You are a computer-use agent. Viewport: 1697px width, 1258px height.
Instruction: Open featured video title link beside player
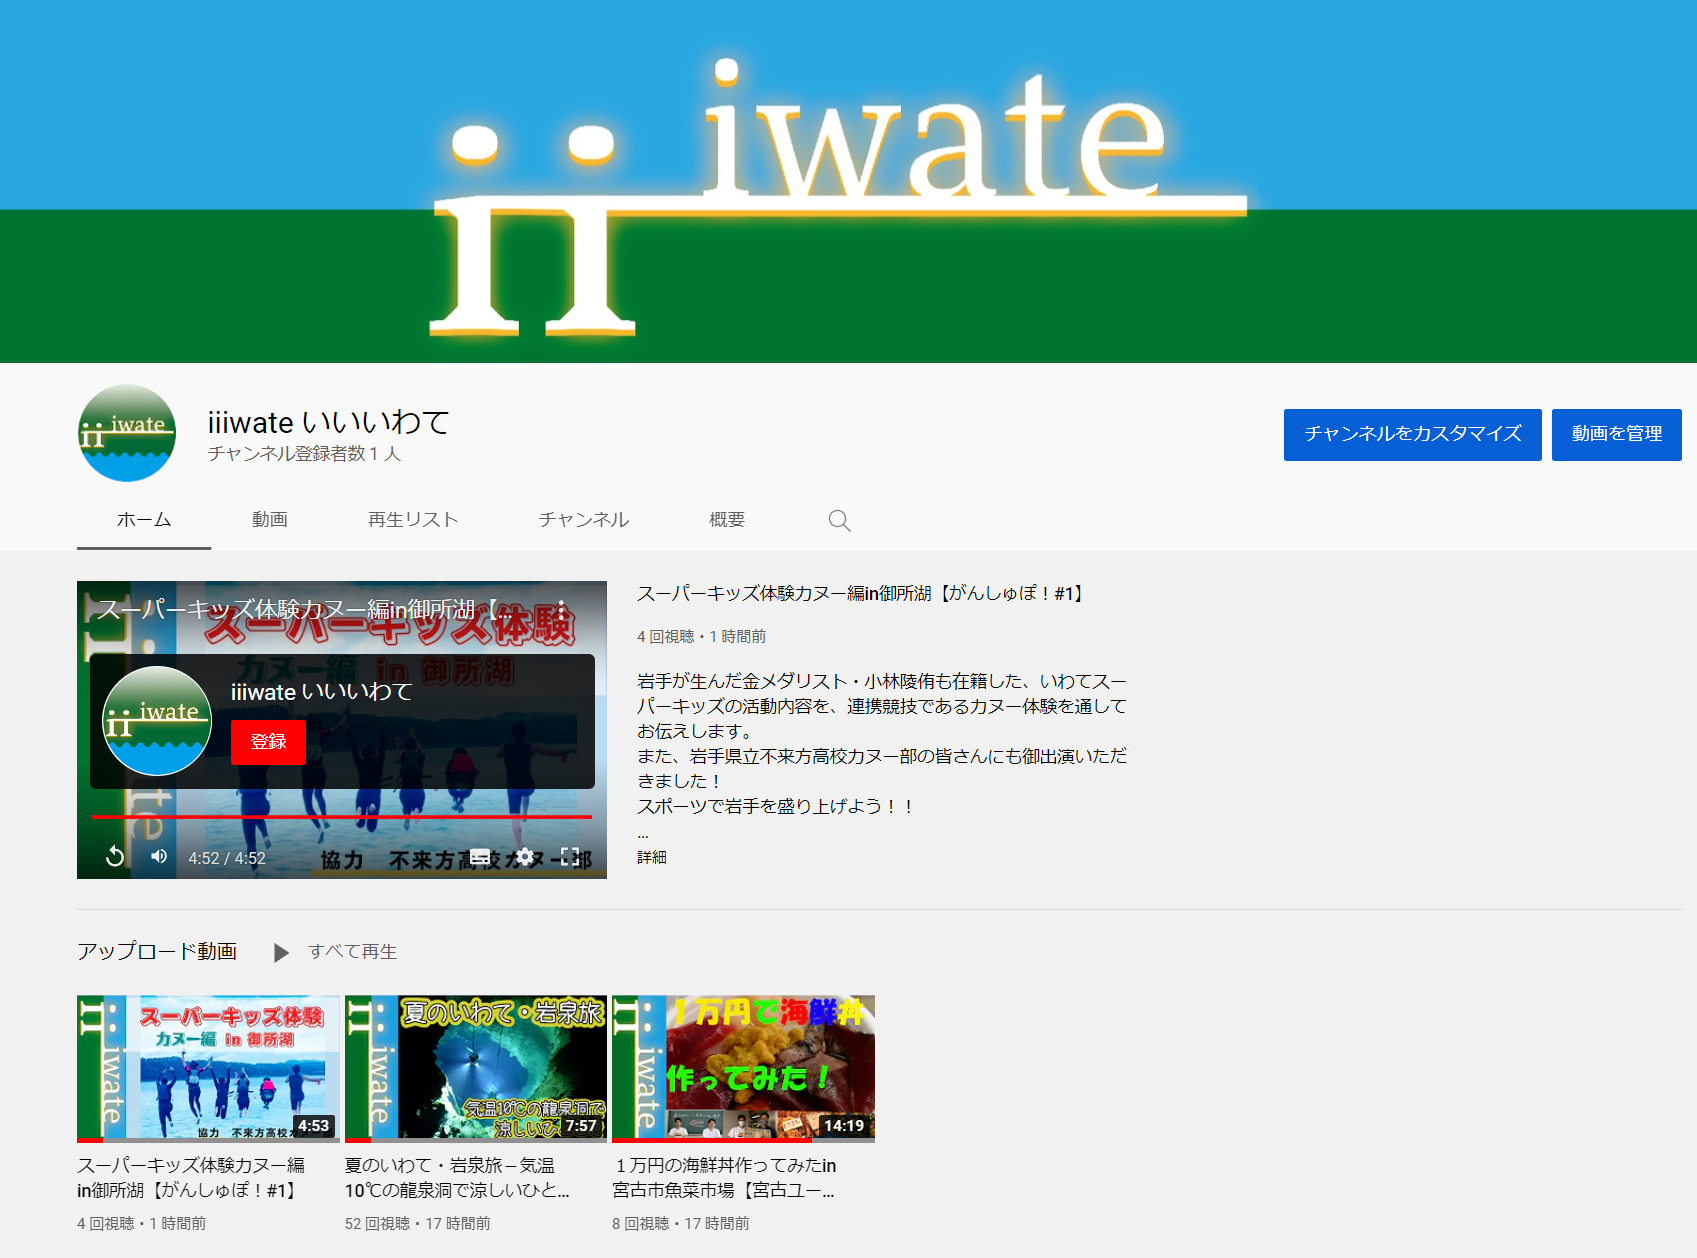point(863,594)
